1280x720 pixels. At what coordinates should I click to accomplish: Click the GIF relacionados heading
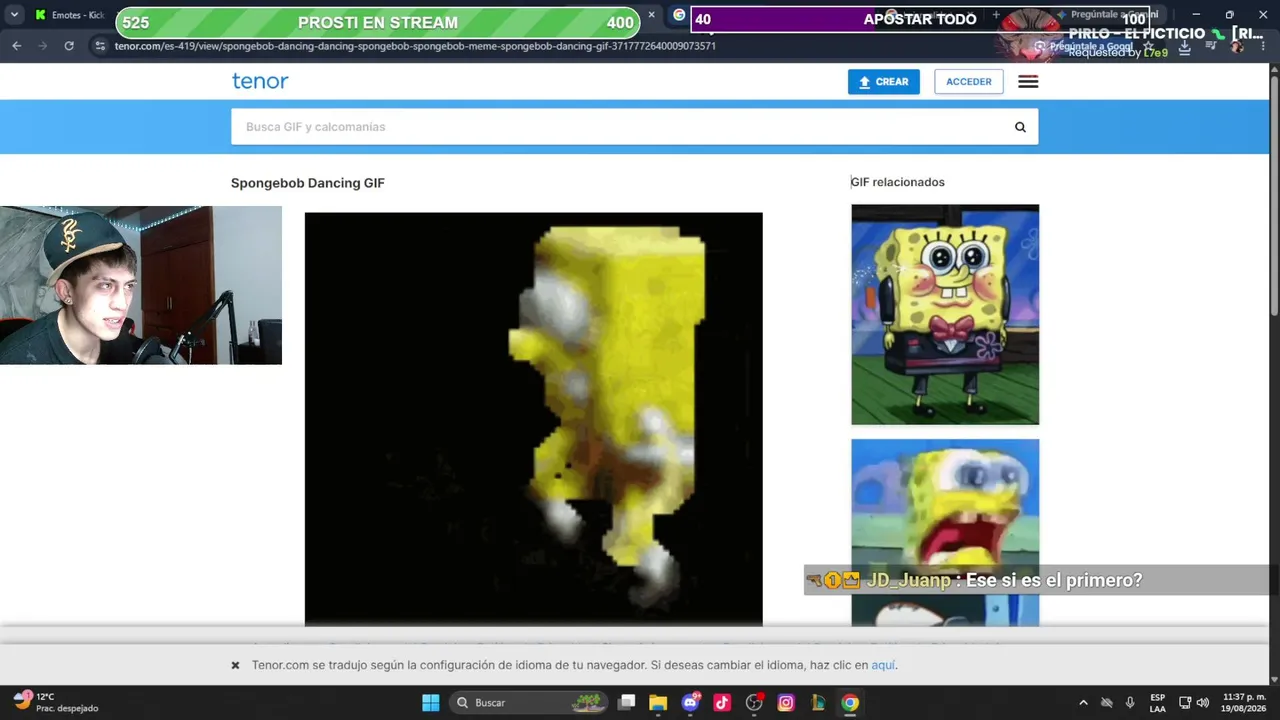(x=898, y=182)
